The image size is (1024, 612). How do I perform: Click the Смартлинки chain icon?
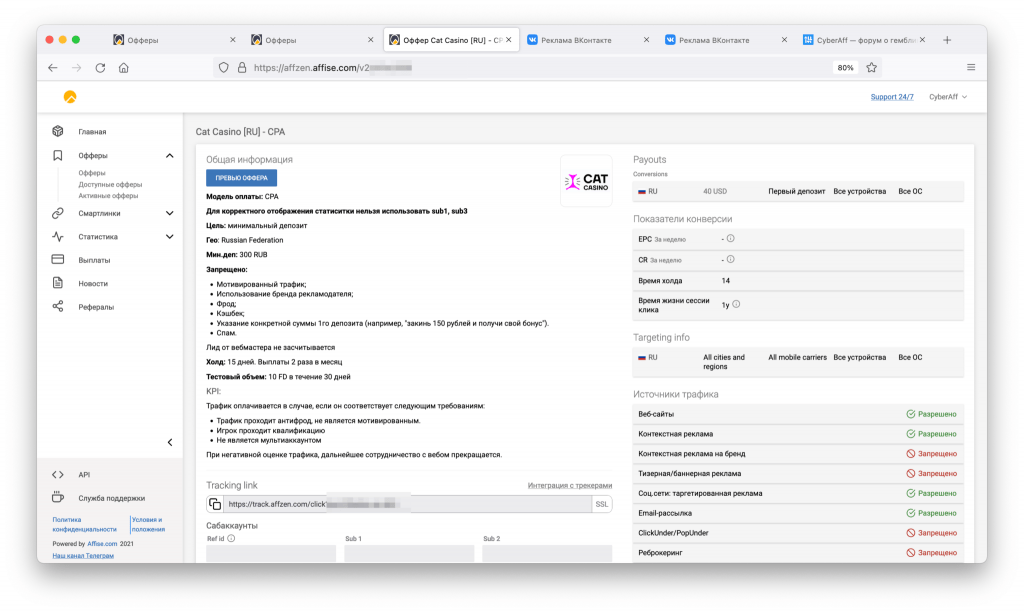58,213
